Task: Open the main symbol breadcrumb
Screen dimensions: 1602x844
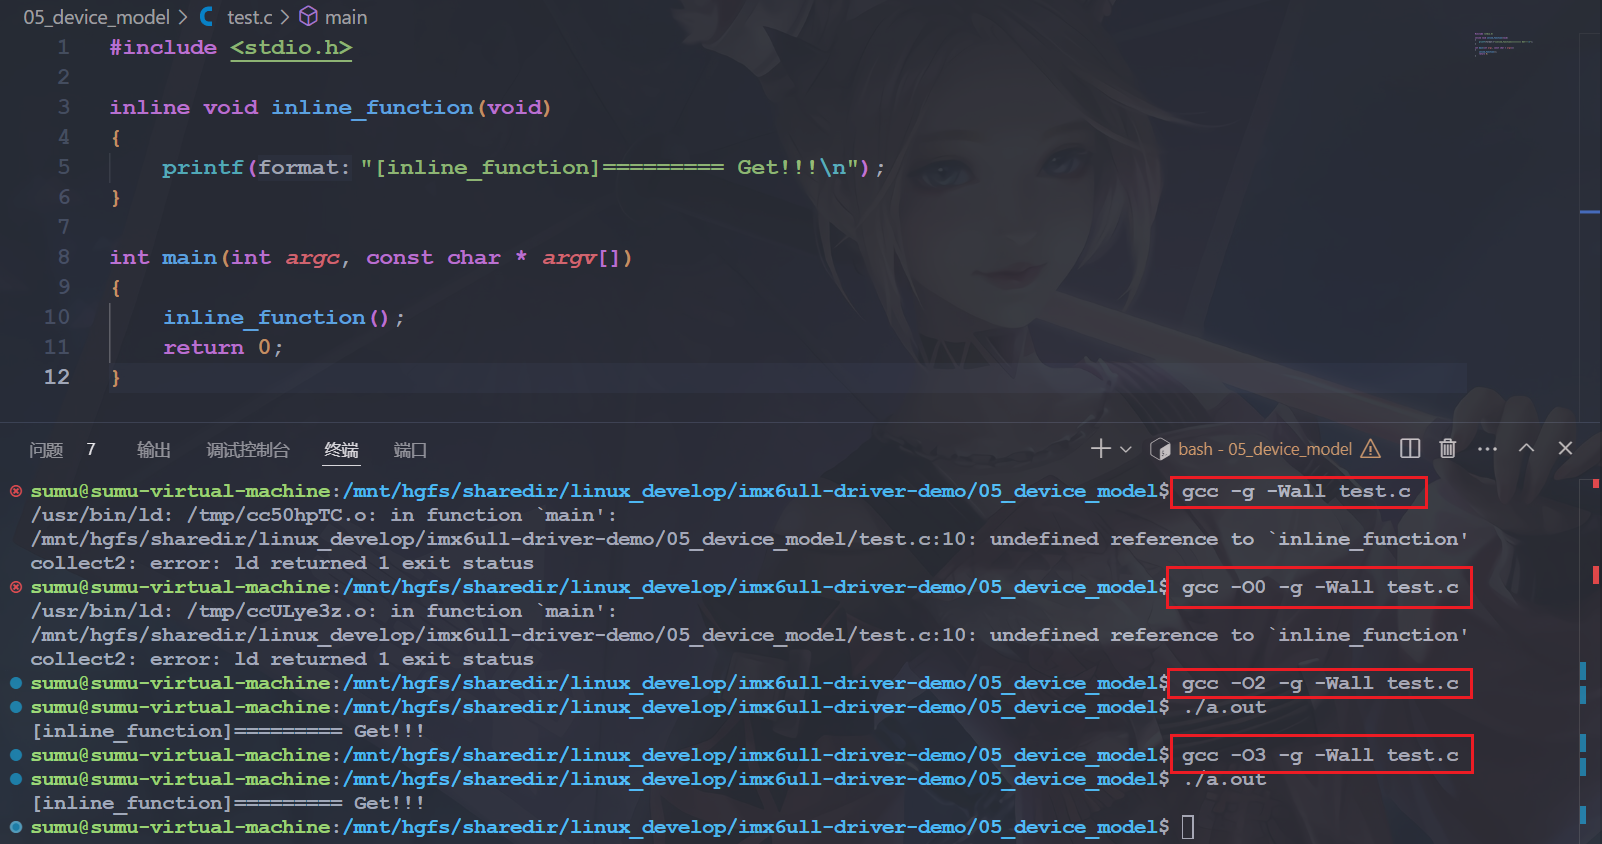Action: pyautogui.click(x=345, y=17)
